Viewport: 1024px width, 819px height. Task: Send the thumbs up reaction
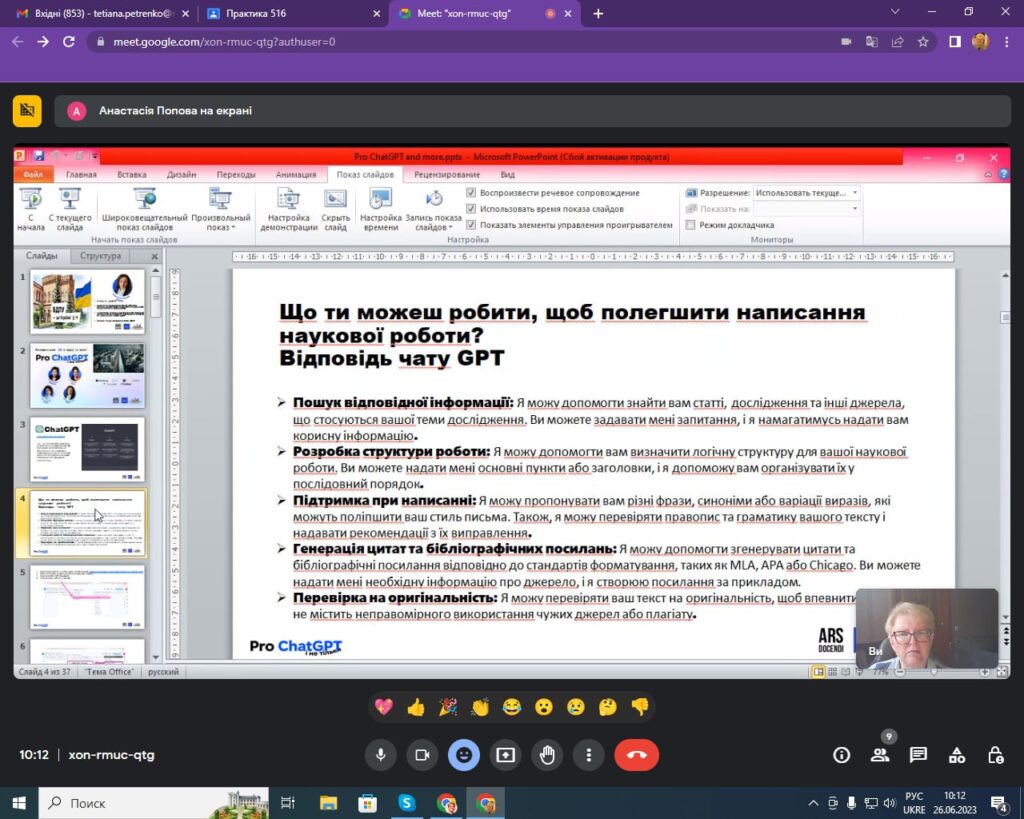(x=416, y=708)
